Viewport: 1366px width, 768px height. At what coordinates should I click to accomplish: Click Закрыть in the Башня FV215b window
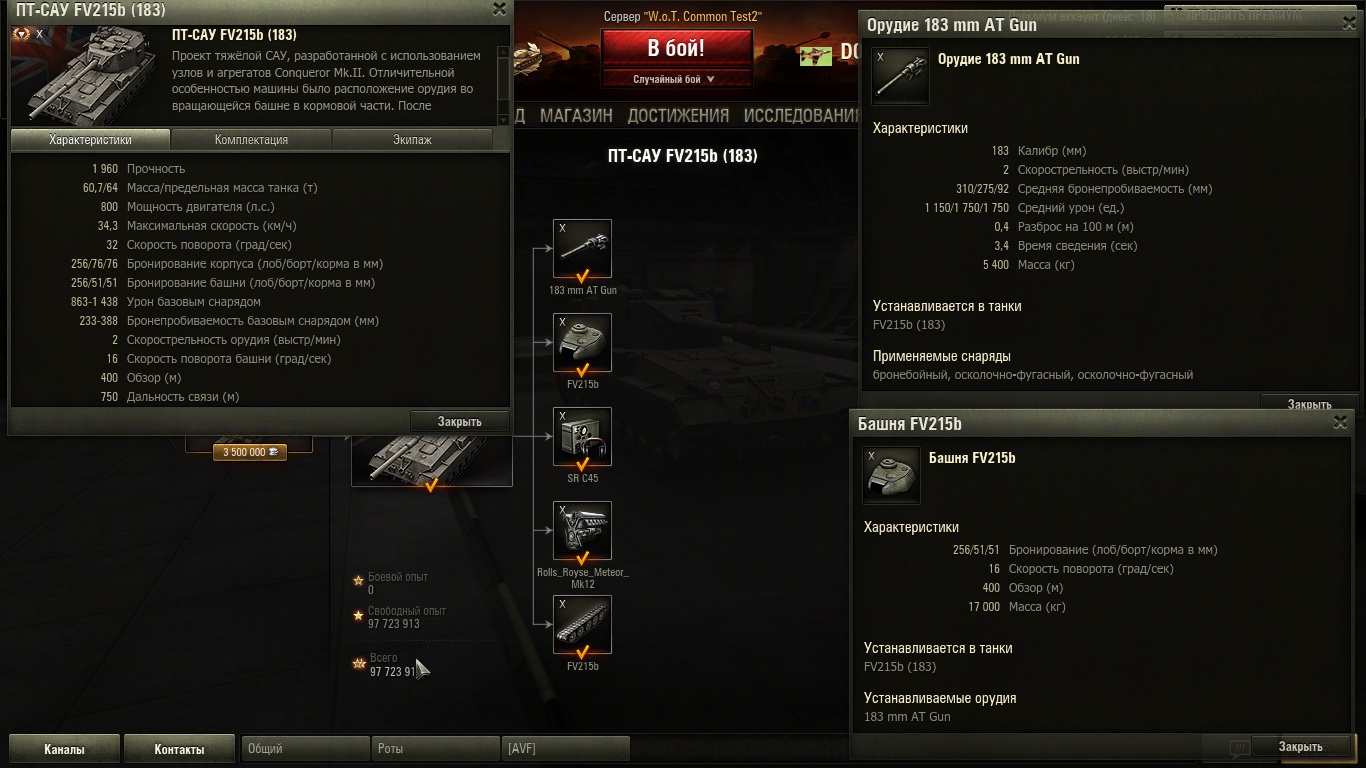pyautogui.click(x=1300, y=746)
